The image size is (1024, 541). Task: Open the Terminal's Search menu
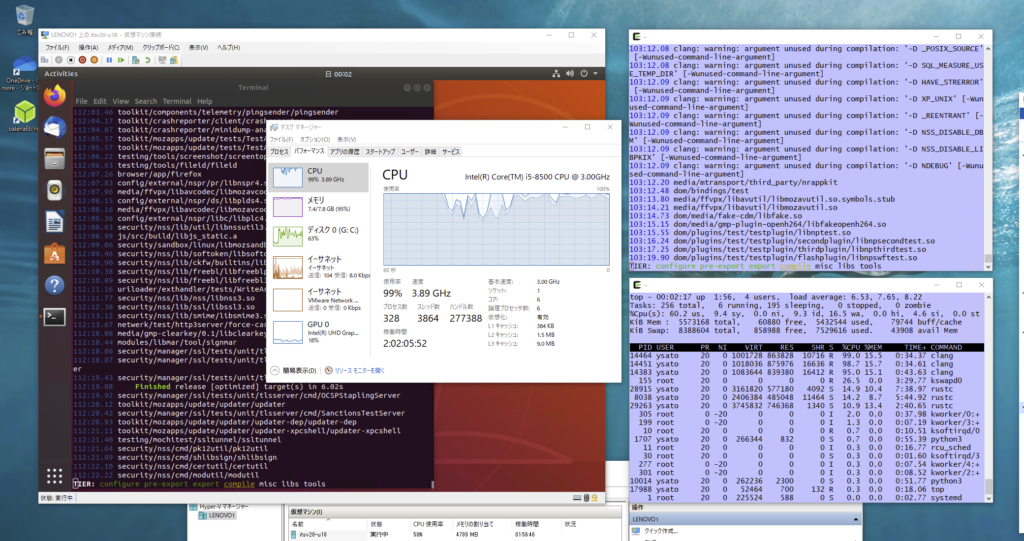[146, 101]
